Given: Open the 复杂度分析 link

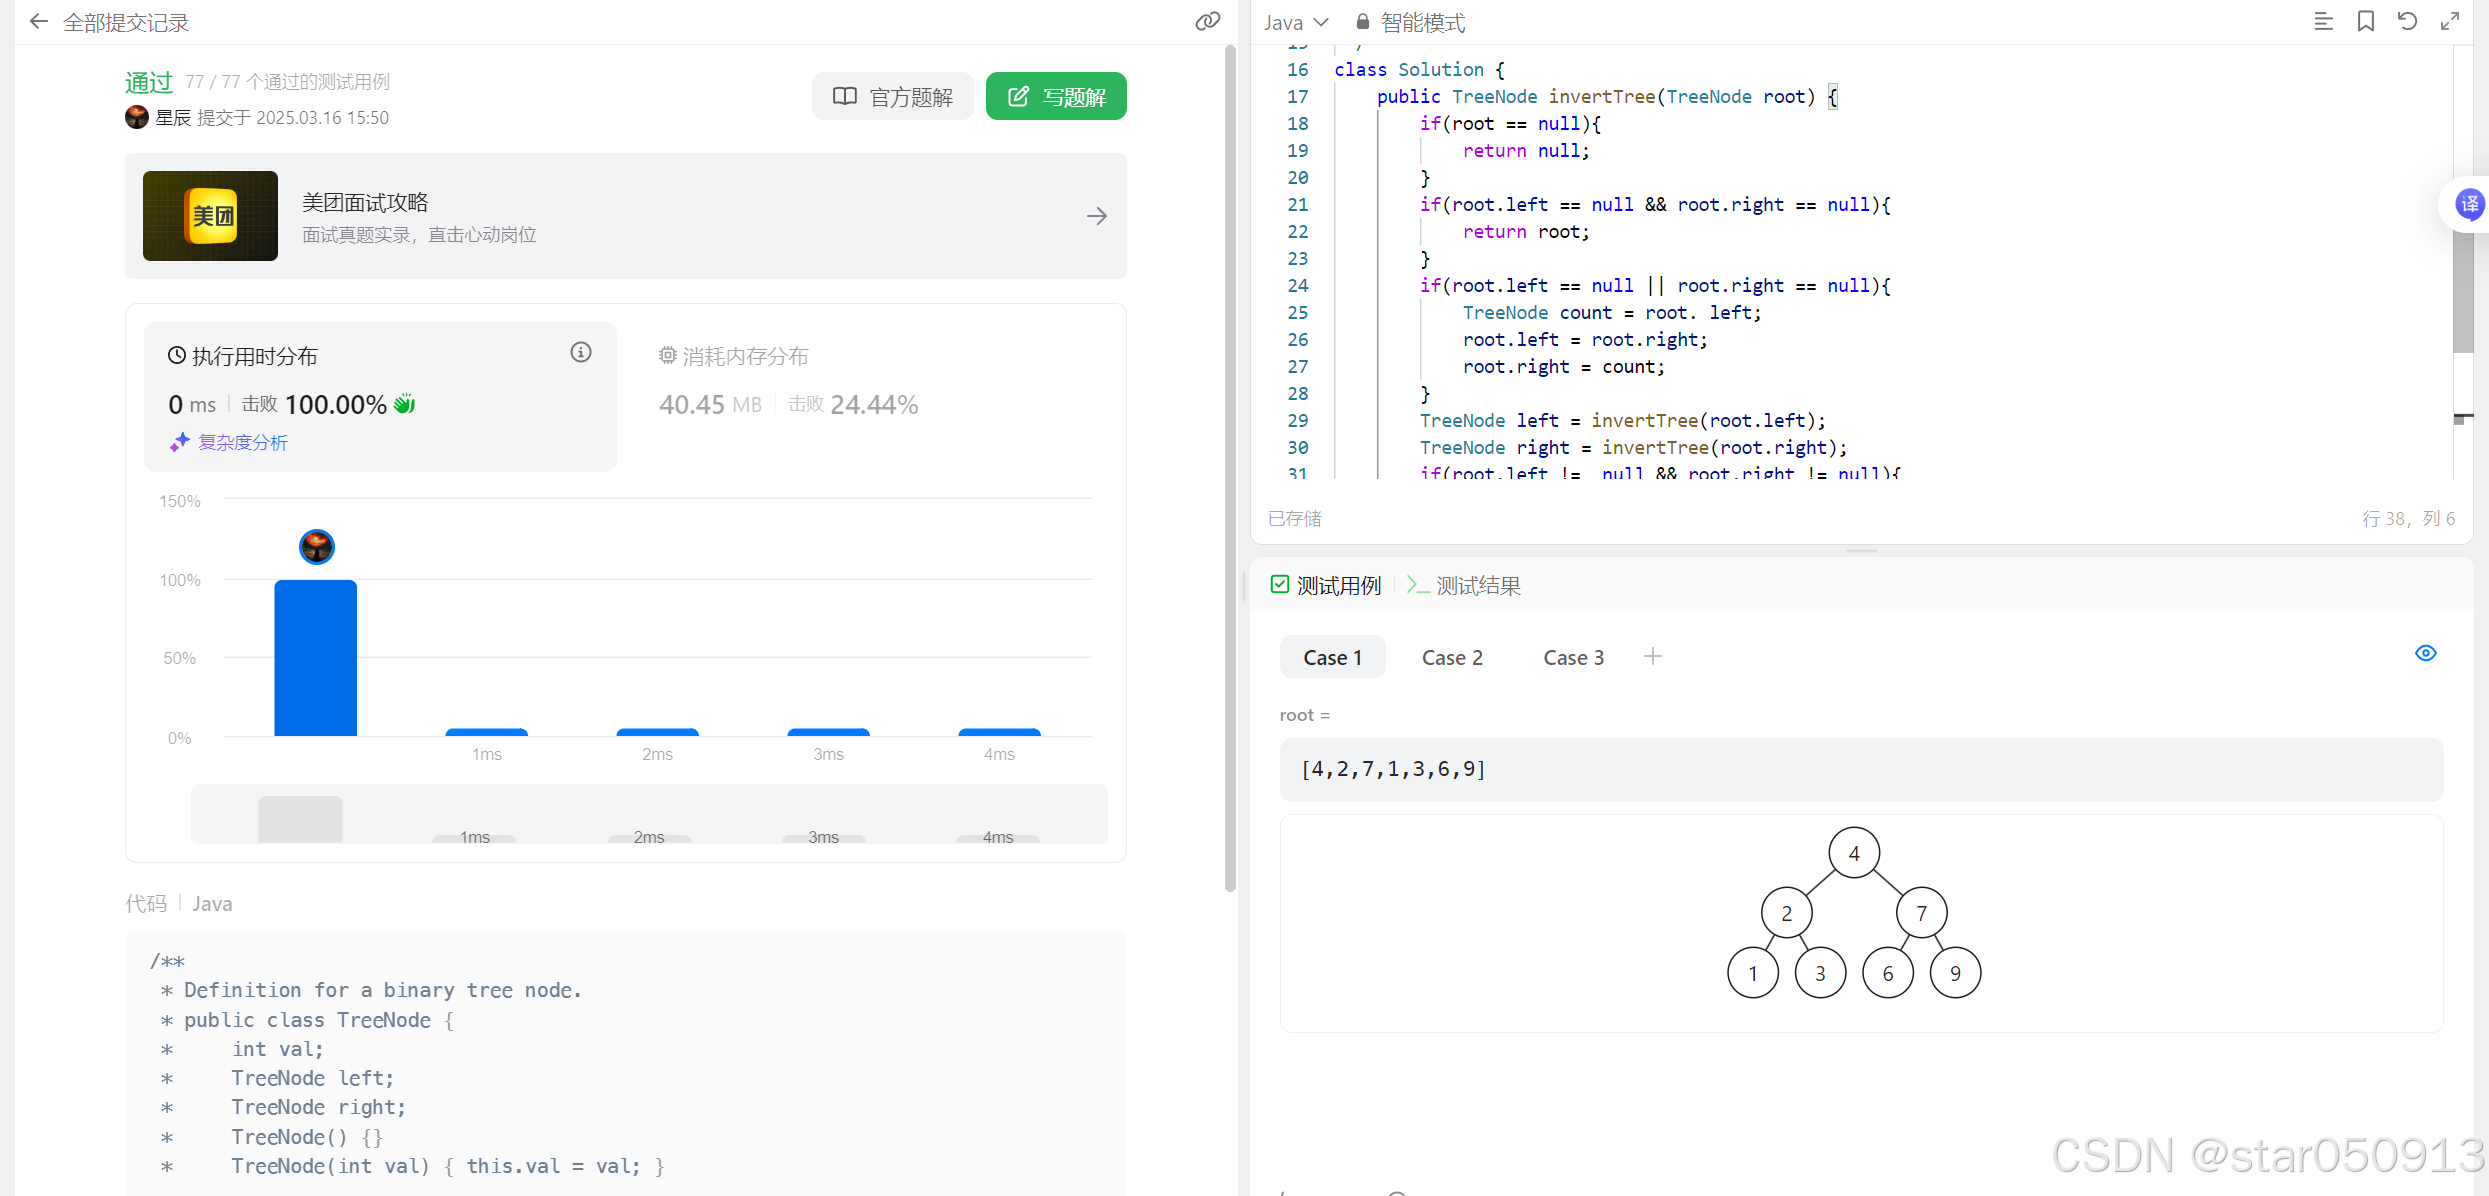Looking at the screenshot, I should click(242, 442).
